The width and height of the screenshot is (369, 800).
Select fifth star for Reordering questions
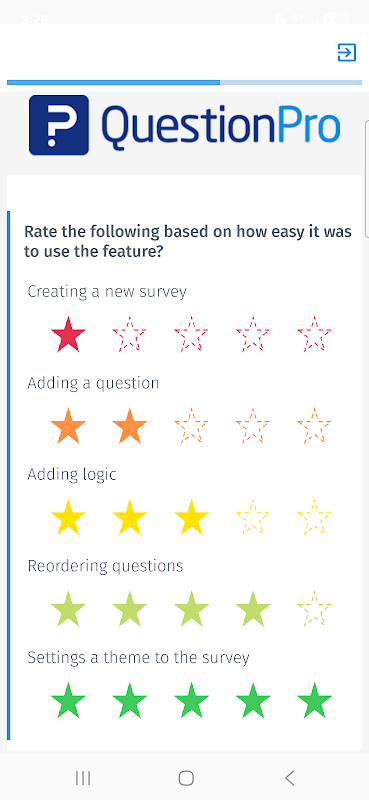(314, 609)
